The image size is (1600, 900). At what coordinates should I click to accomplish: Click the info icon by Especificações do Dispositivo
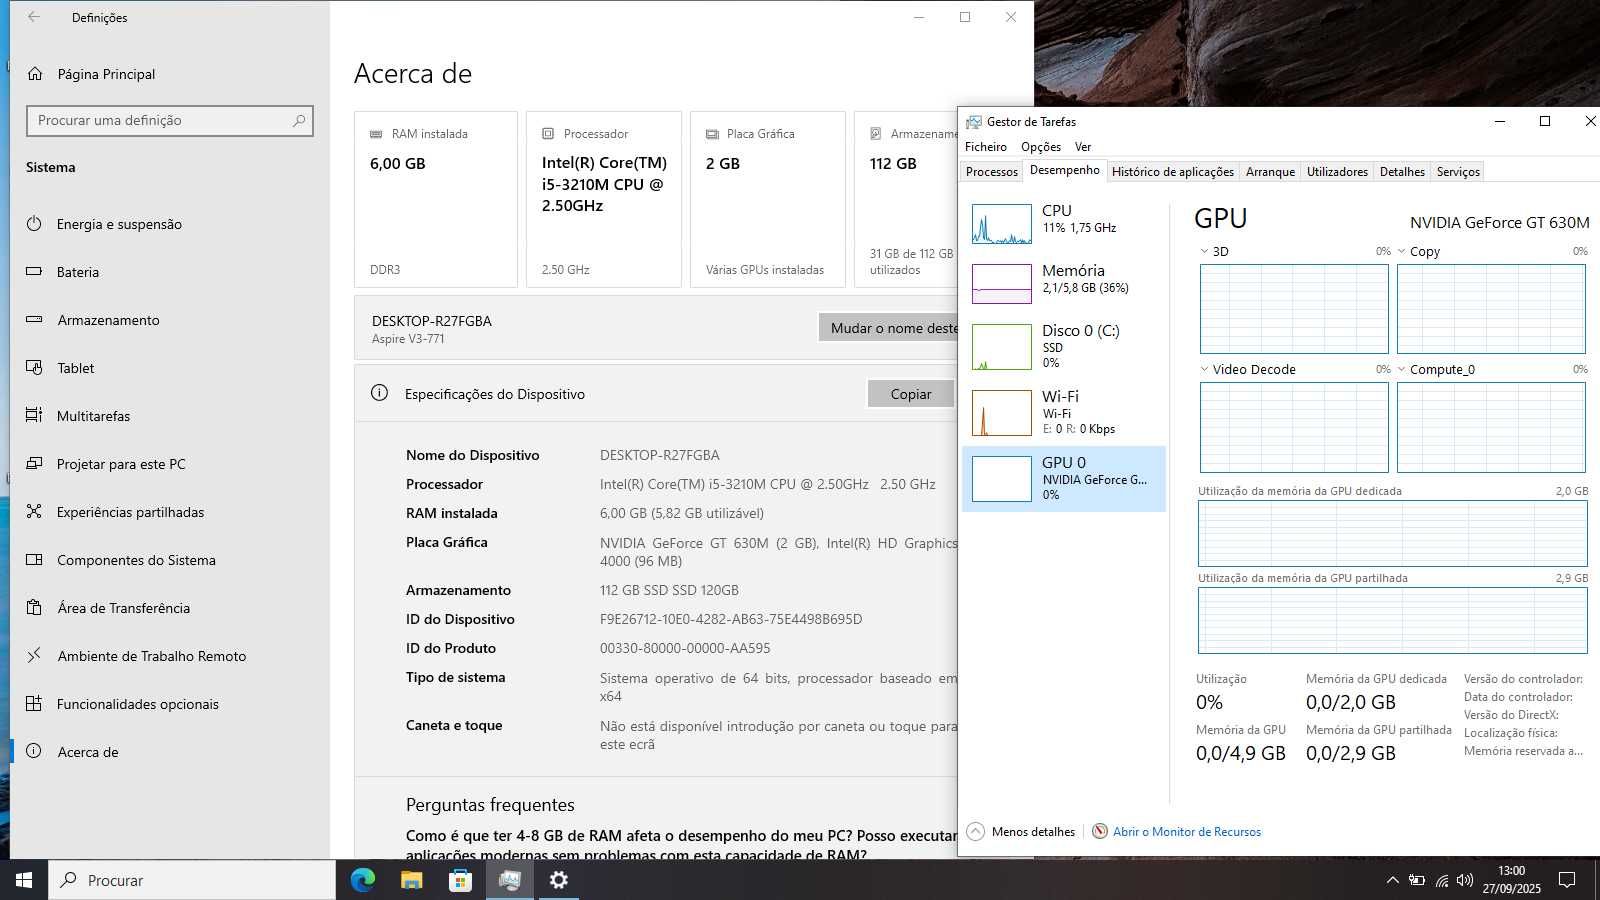click(x=379, y=393)
